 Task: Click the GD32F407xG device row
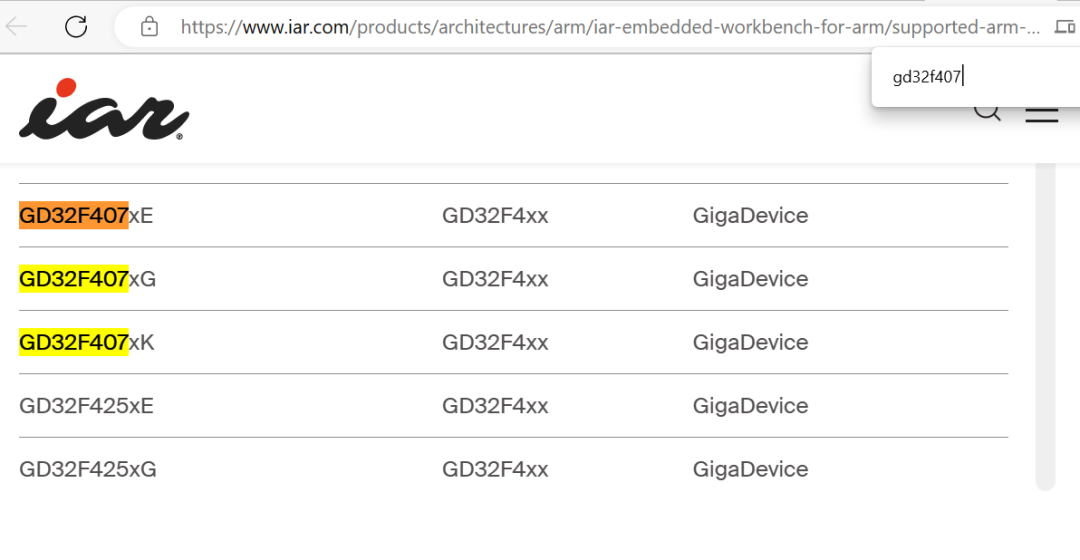coord(88,279)
